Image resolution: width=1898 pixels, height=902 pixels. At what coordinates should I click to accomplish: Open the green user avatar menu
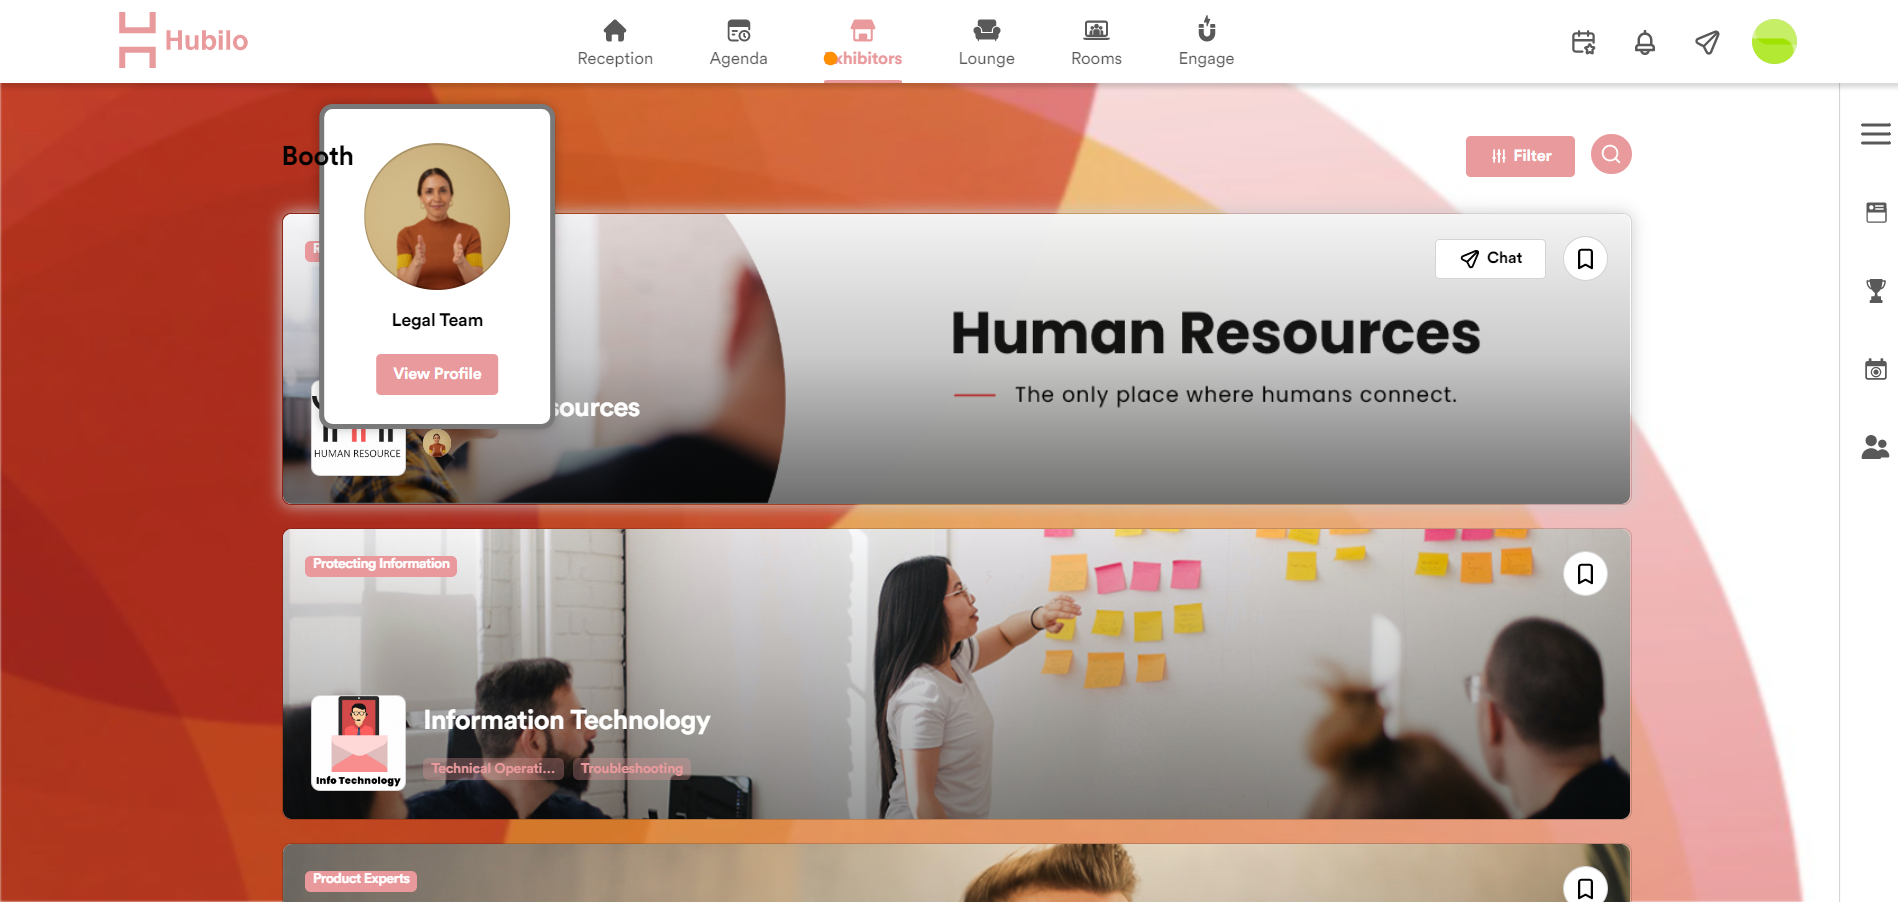(1774, 42)
